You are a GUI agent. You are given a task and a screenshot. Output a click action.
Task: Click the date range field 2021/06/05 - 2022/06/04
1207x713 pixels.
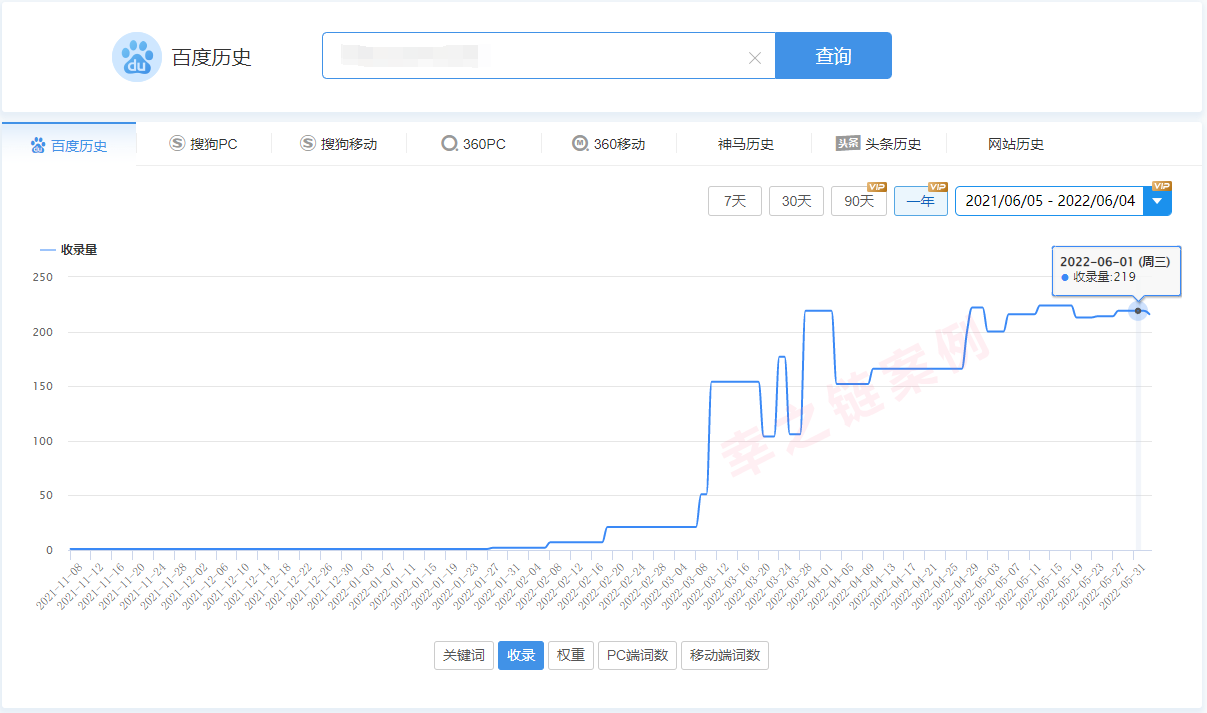[1049, 201]
